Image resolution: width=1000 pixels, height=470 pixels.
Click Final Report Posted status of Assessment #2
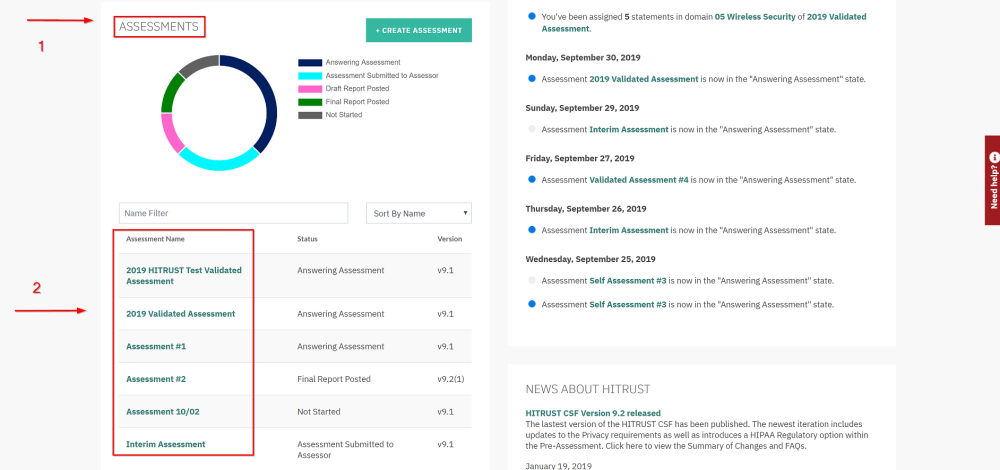[x=334, y=379]
